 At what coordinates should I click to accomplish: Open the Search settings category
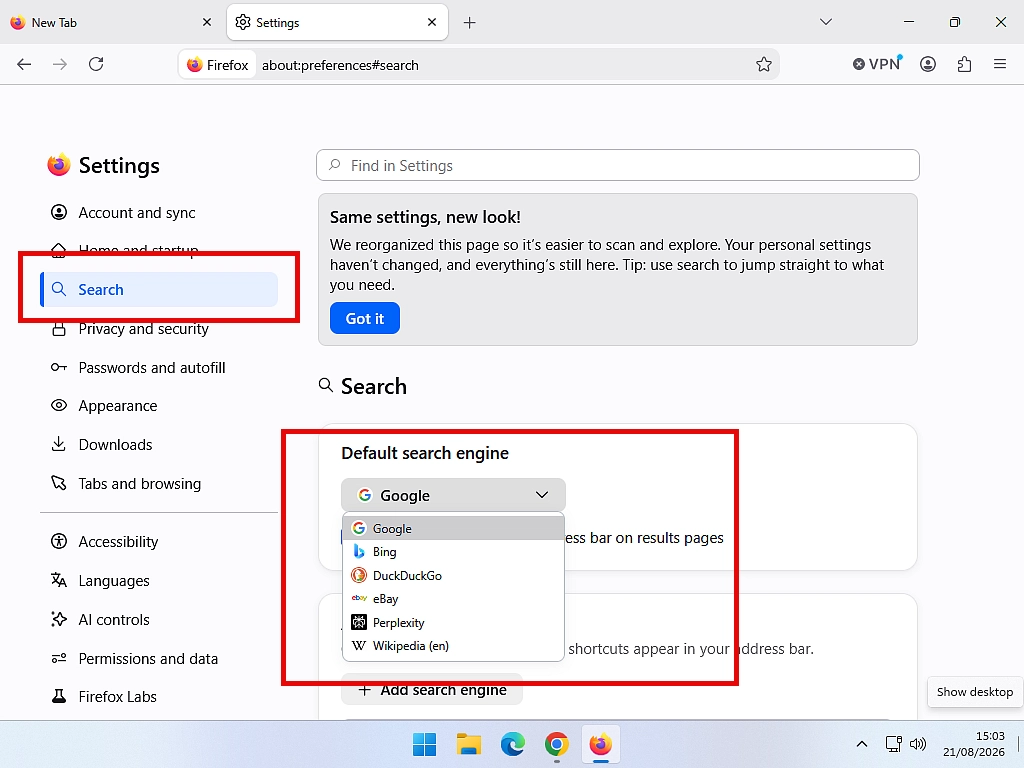pos(159,289)
